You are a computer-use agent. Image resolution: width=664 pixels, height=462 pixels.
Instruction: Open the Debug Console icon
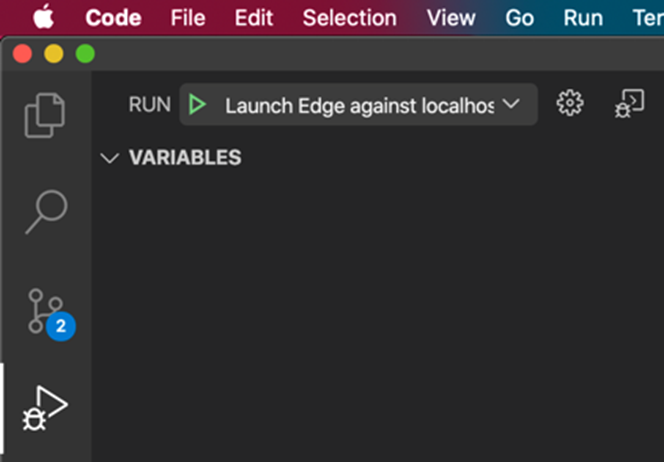tap(629, 104)
